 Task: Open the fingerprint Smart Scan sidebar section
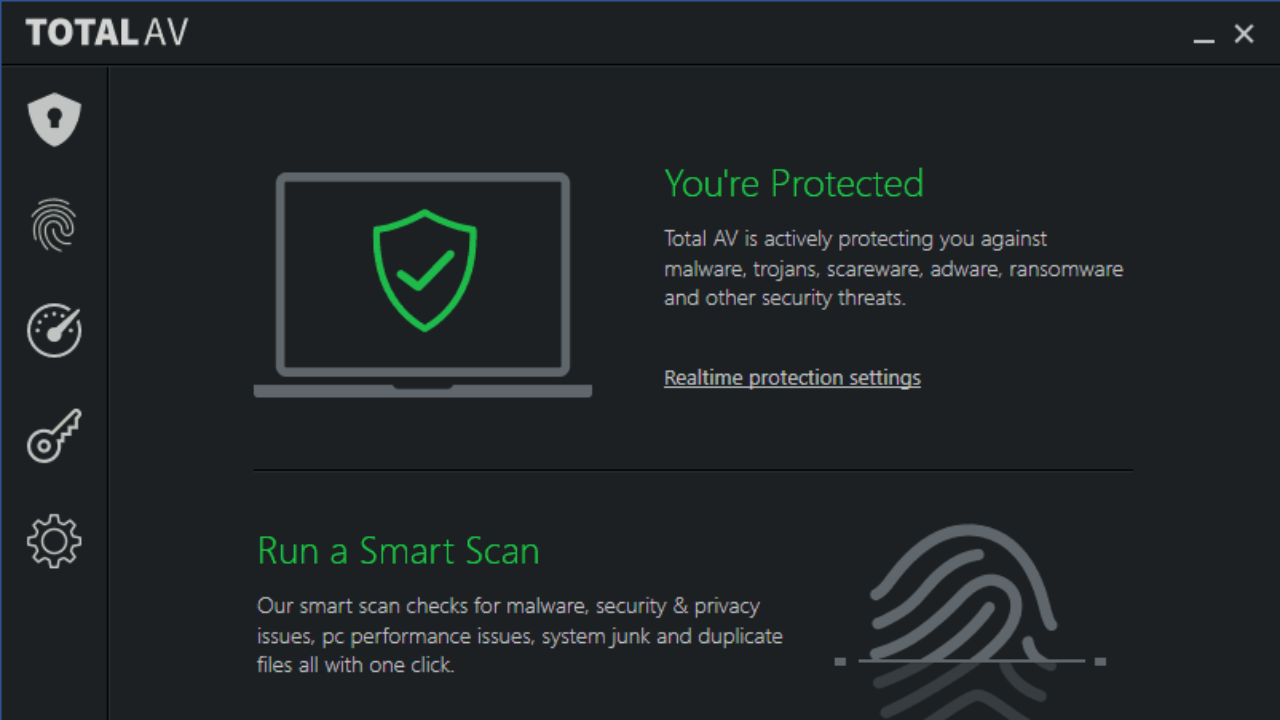click(54, 224)
